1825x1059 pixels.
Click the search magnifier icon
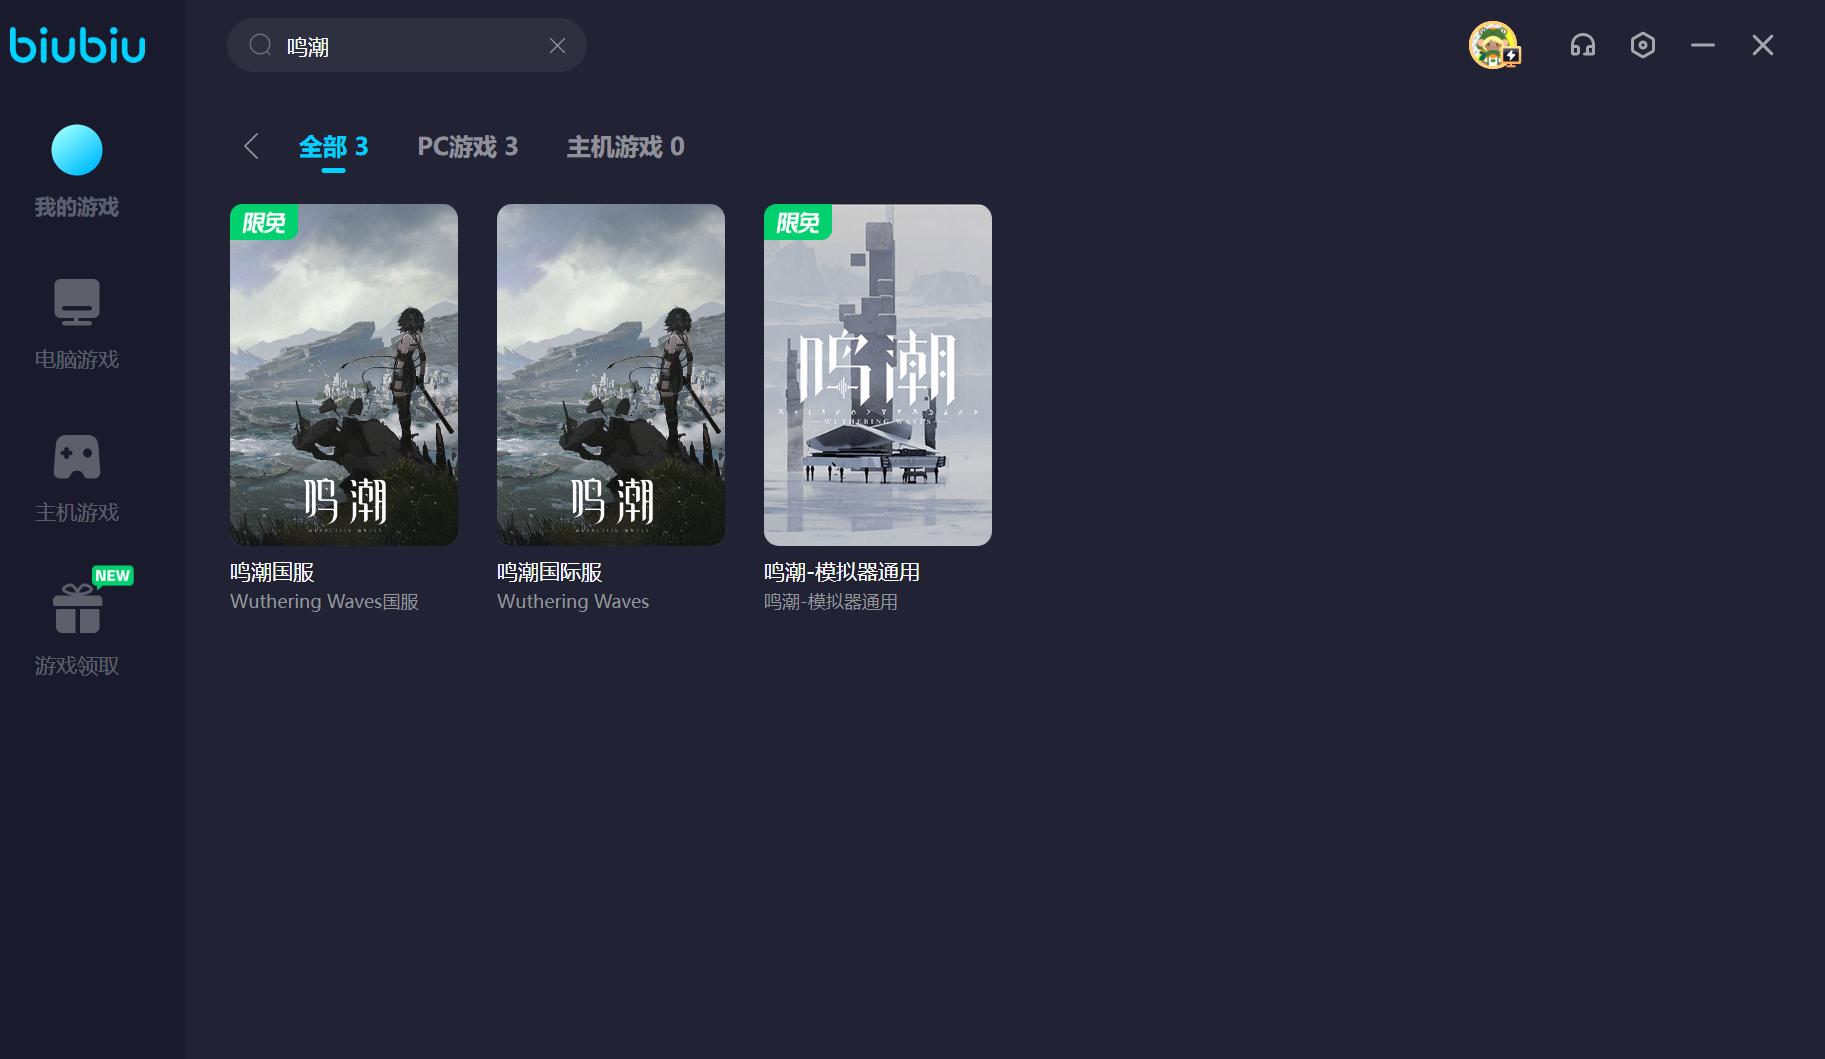261,45
